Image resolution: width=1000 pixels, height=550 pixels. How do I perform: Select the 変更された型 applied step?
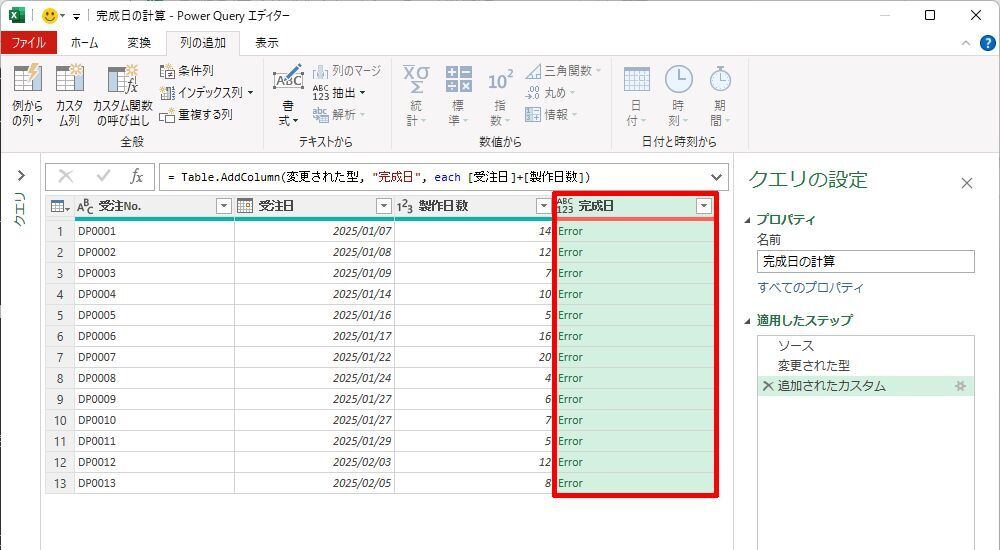(813, 366)
